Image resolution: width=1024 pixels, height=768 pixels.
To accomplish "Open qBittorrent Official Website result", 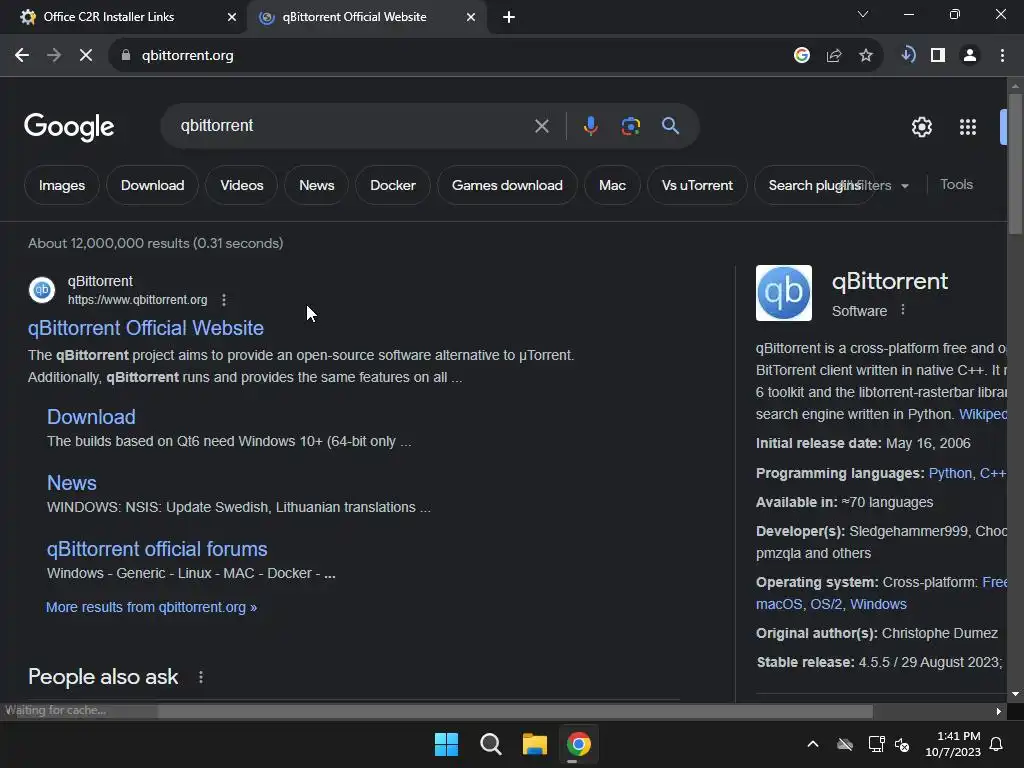I will click(146, 328).
